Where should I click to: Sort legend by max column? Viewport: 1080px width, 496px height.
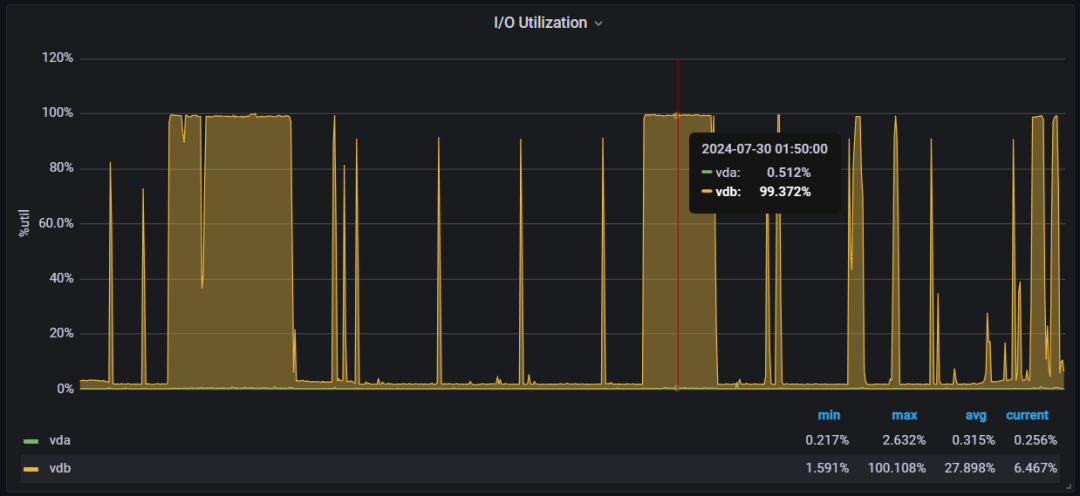904,415
